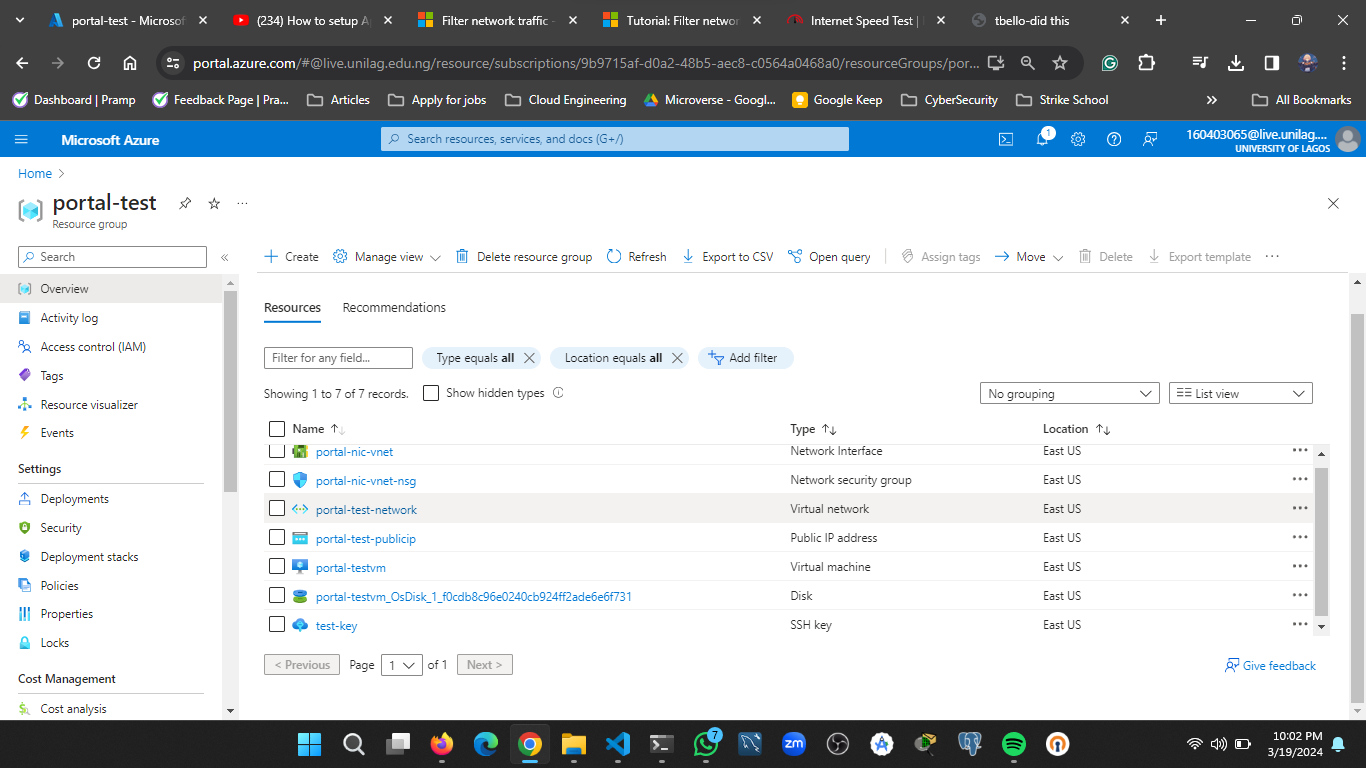1366x768 pixels.
Task: Click Export to CSV
Action: click(727, 257)
